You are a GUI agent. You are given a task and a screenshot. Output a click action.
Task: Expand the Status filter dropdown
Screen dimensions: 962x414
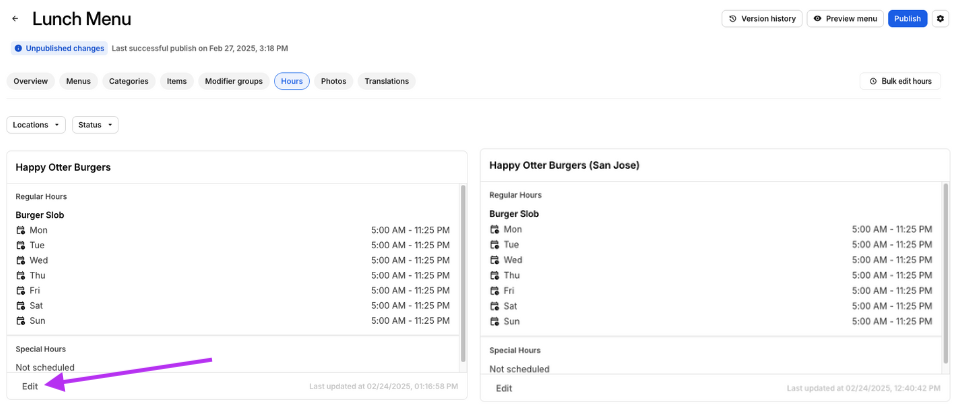tap(95, 125)
